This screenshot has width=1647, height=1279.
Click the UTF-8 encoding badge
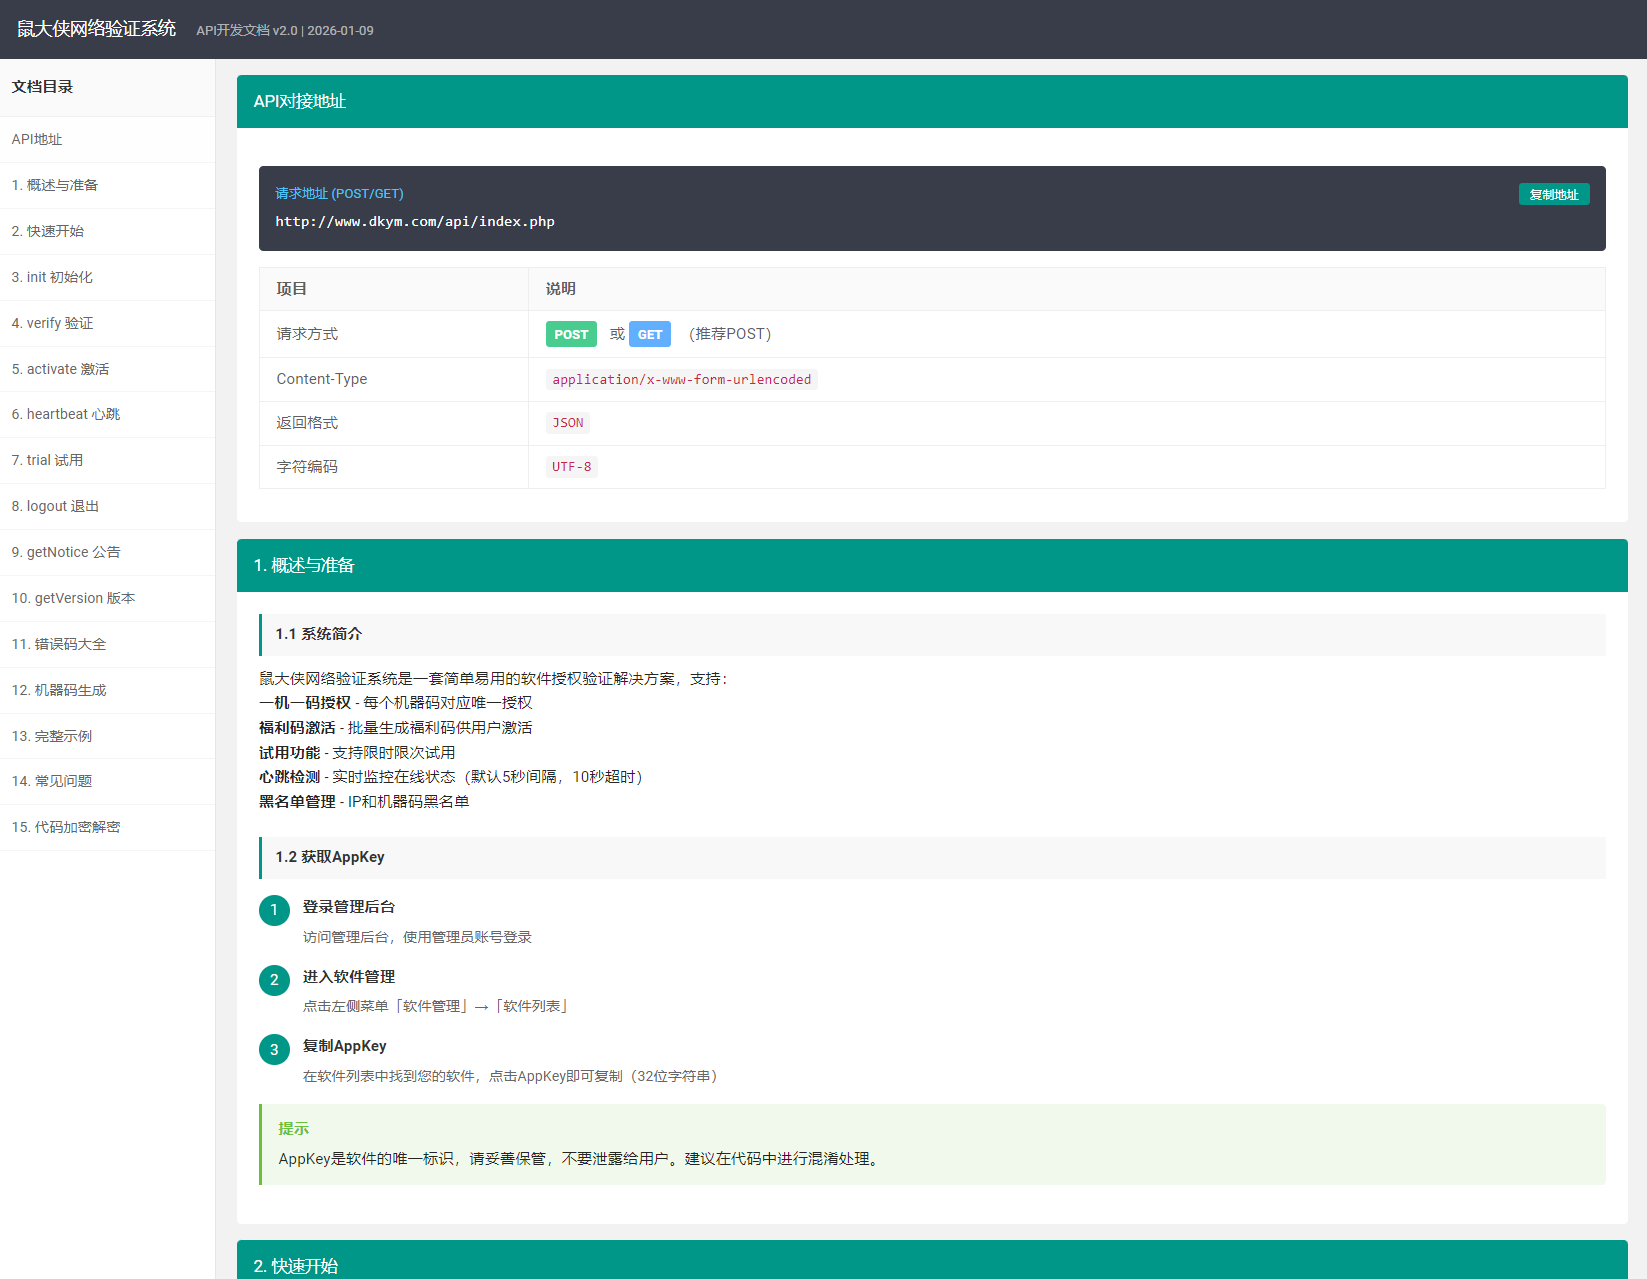570,466
